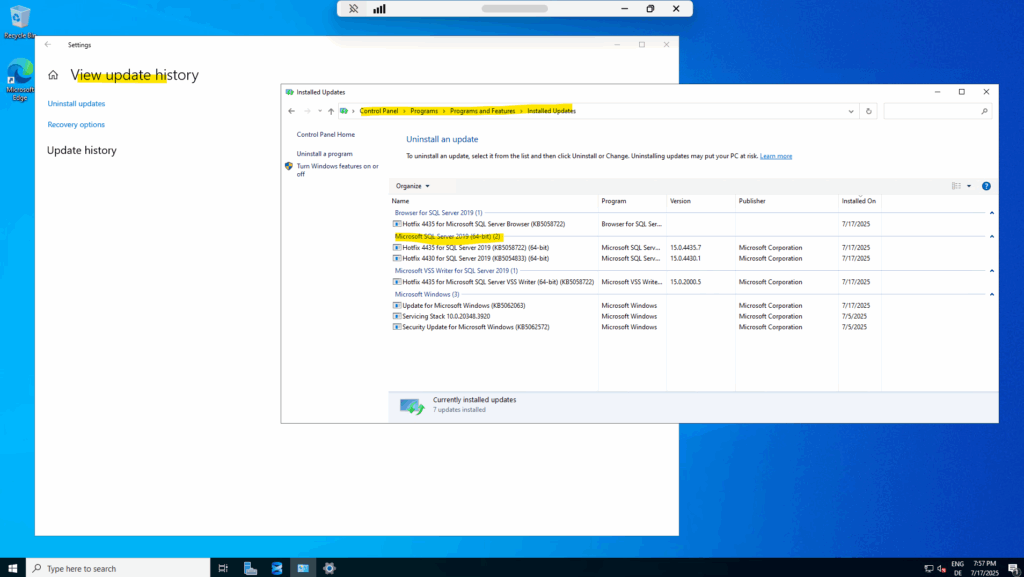Click Installed Updates breadcrumb segment
Viewport: 1024px width, 577px height.
[552, 111]
